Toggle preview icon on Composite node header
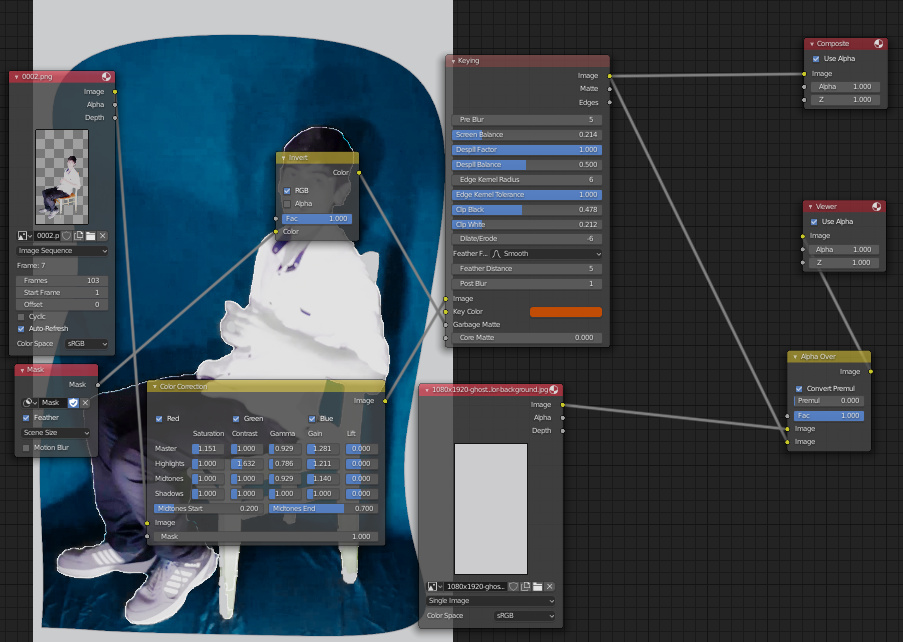Viewport: 903px width, 642px height. coord(878,44)
